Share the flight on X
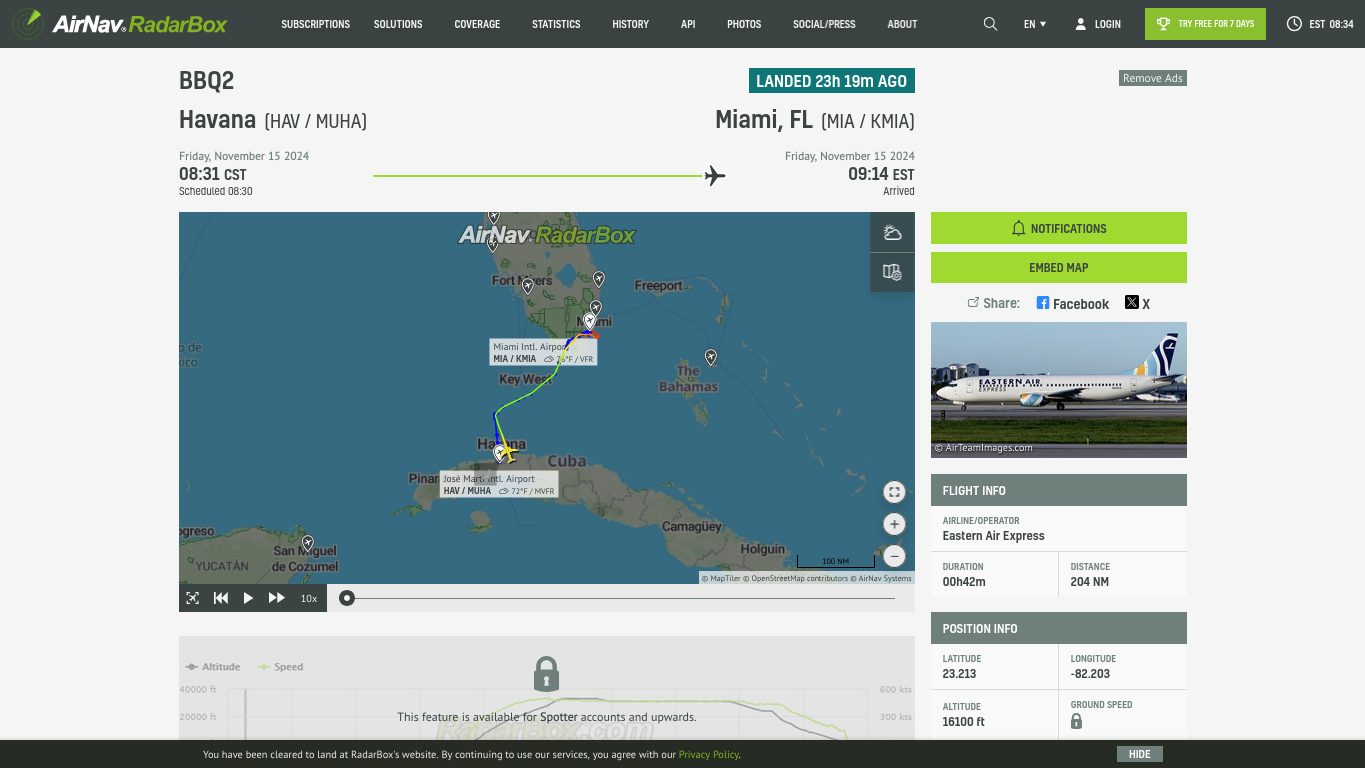The image size is (1365, 768). click(1138, 303)
